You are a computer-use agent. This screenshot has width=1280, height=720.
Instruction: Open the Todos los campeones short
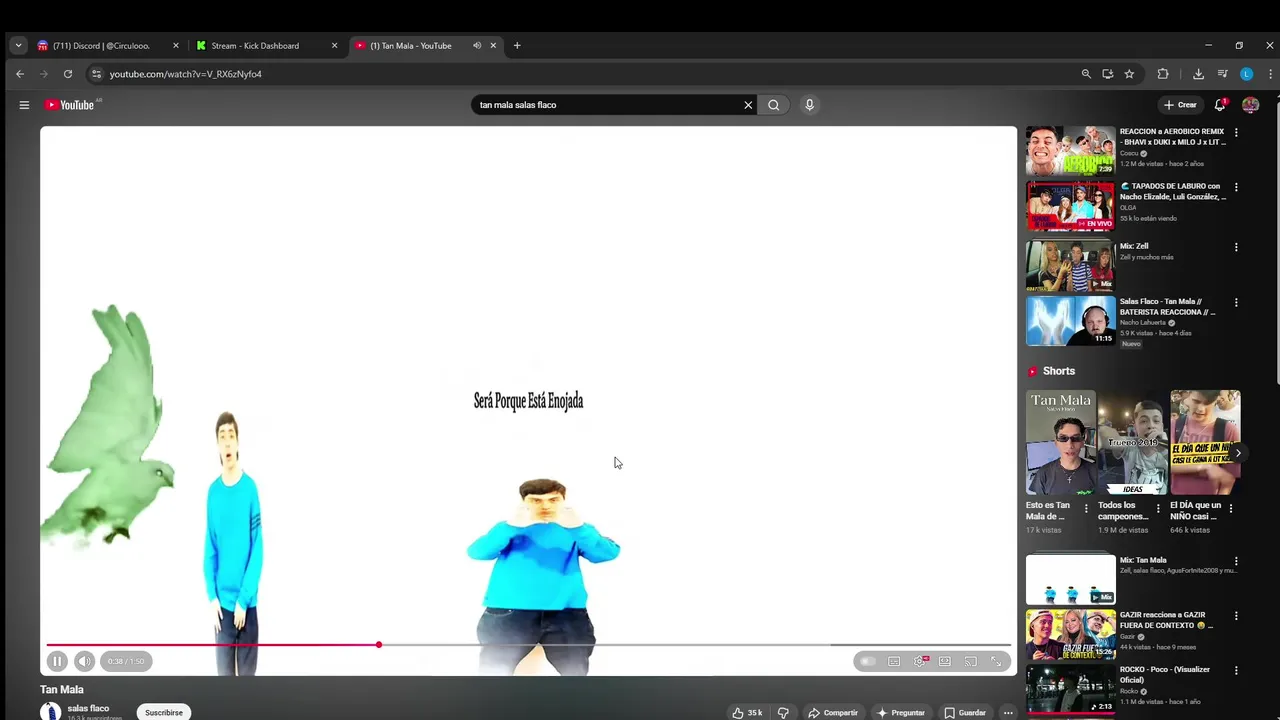tap(1133, 443)
